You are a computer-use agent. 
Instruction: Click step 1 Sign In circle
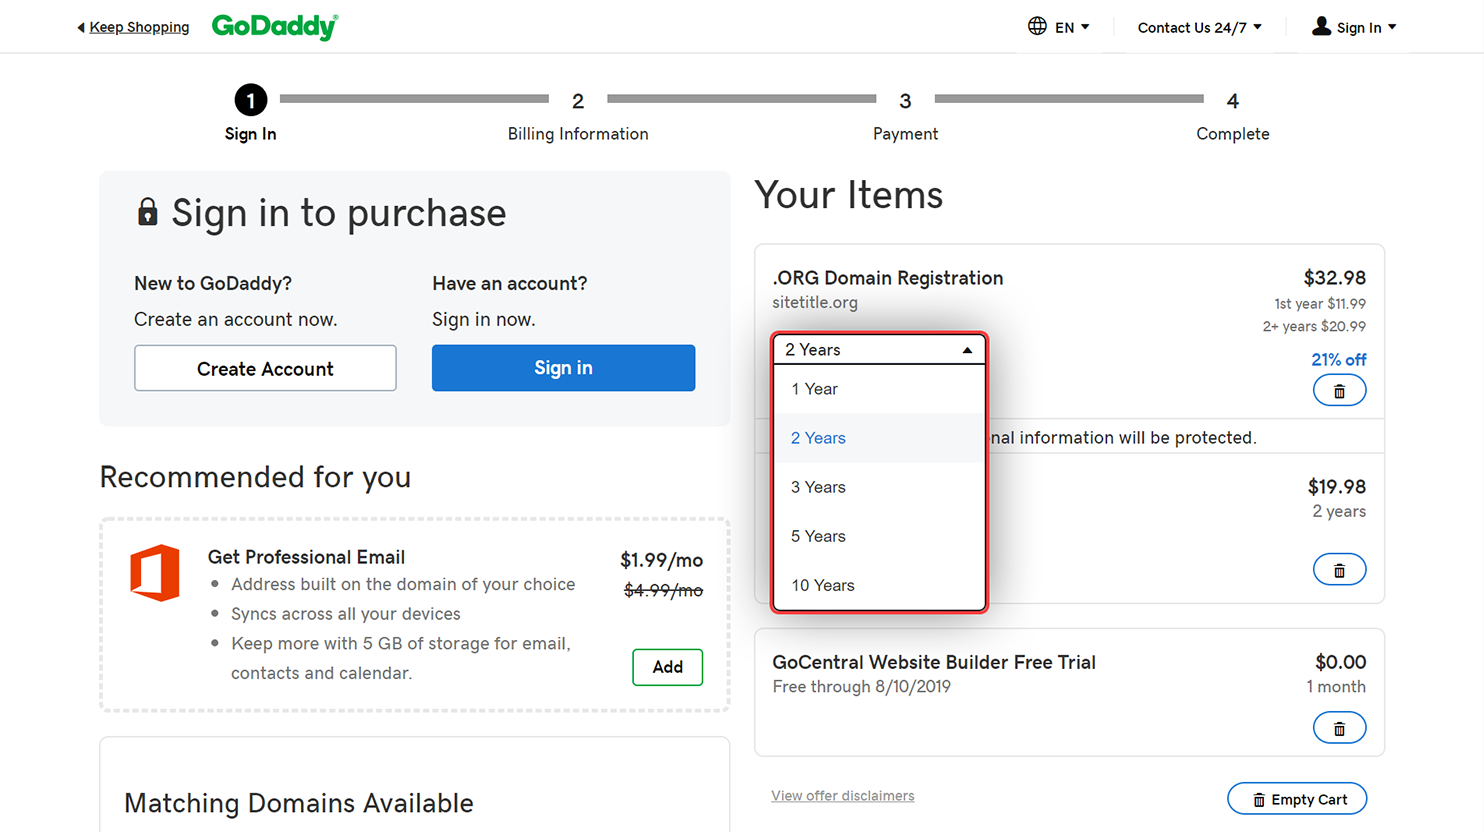pos(250,100)
